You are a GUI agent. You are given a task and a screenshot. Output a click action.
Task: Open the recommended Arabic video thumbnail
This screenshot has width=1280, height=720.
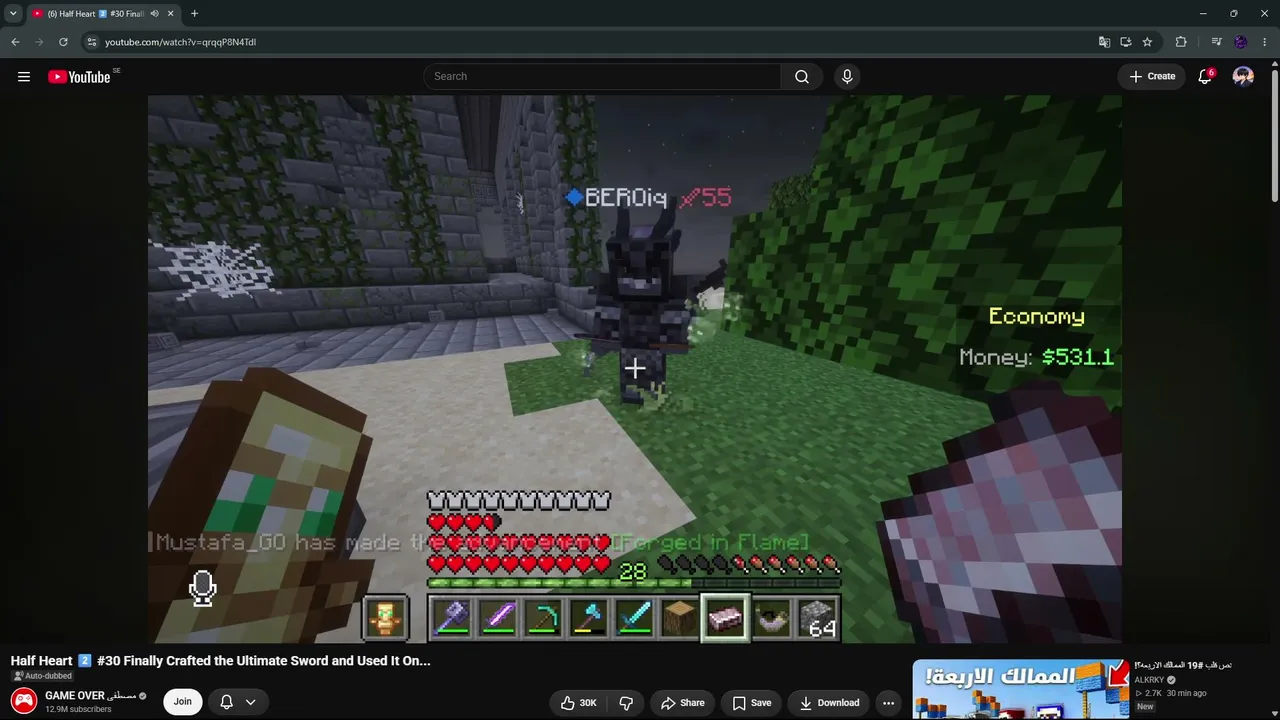pyautogui.click(x=1020, y=689)
